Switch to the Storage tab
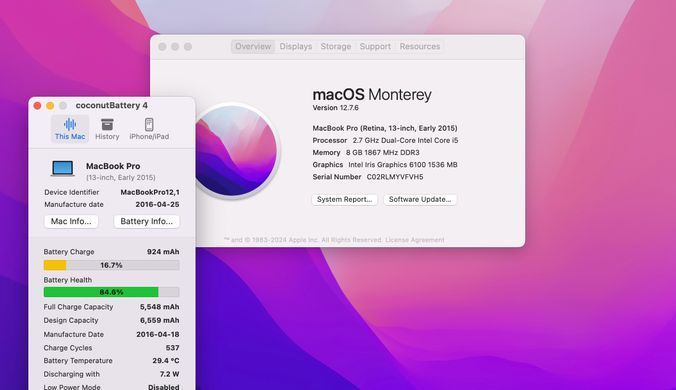 click(336, 47)
